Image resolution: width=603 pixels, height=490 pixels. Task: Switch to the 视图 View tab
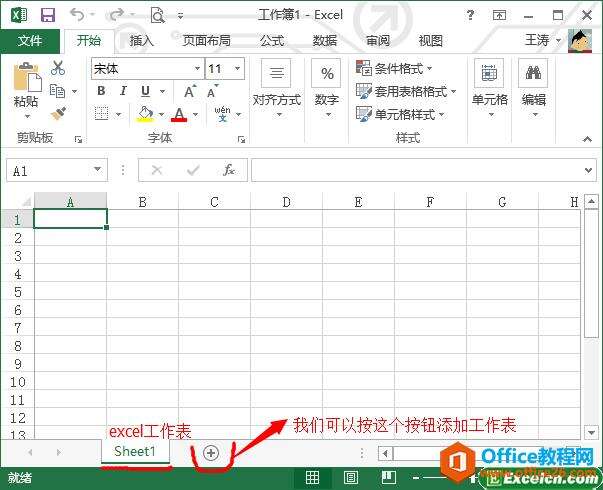430,41
